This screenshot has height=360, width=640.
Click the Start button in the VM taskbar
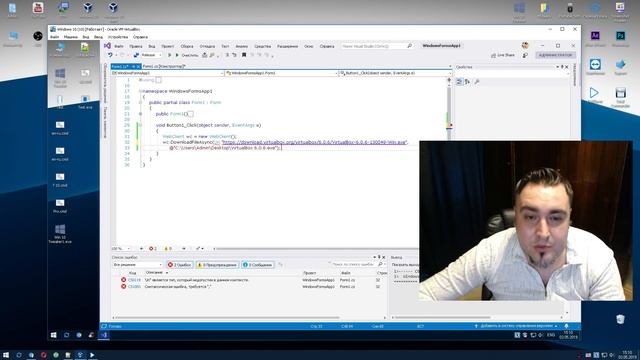53,335
